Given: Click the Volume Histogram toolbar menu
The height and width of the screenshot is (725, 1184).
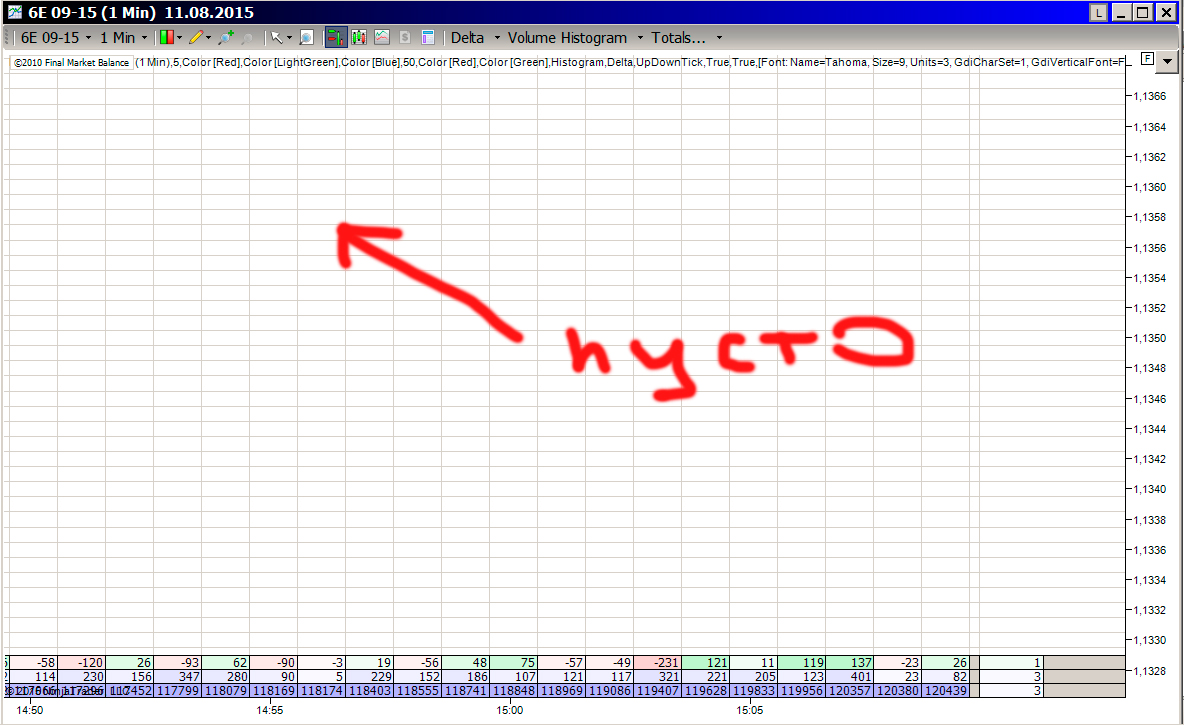Looking at the screenshot, I should coord(567,38).
